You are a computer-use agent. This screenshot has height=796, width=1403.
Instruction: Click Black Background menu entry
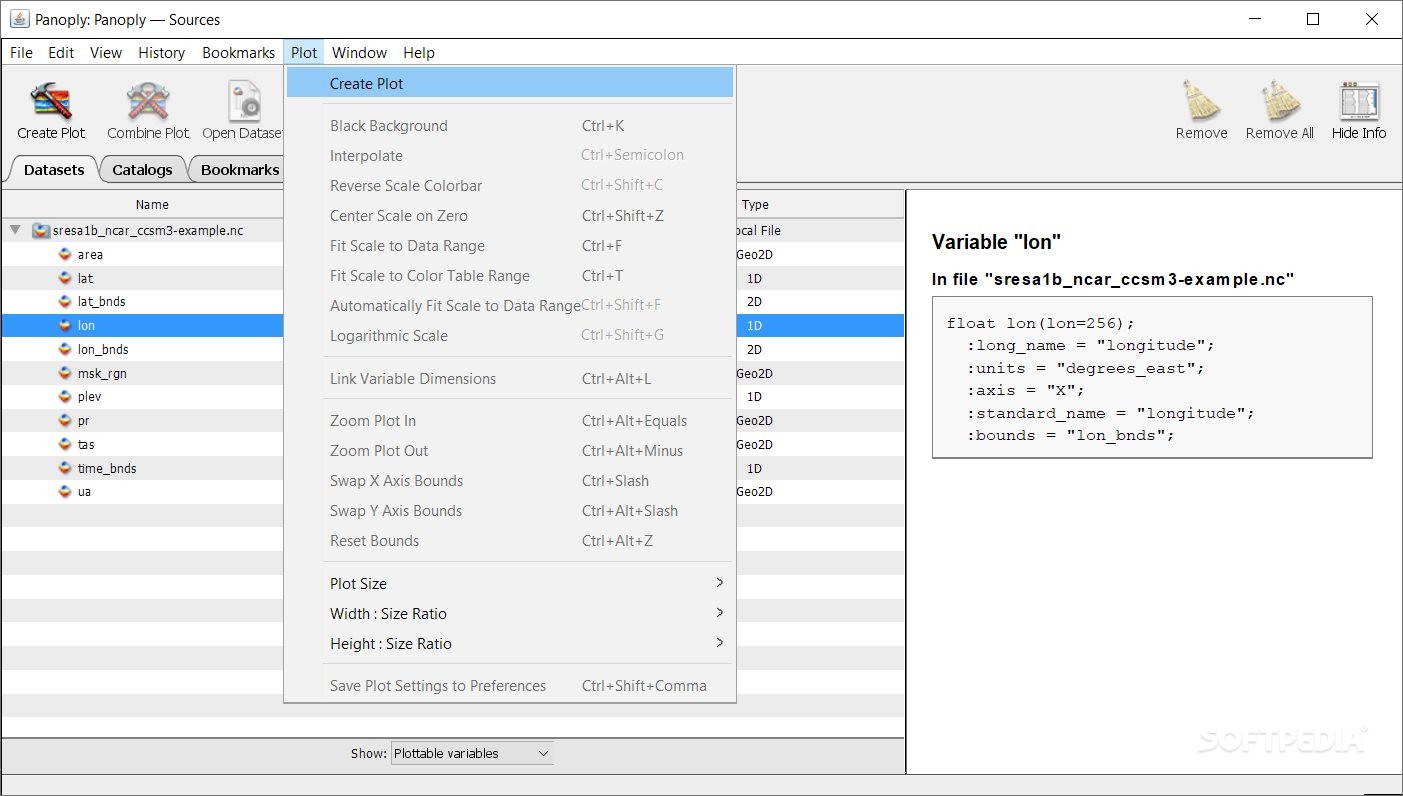pos(510,126)
